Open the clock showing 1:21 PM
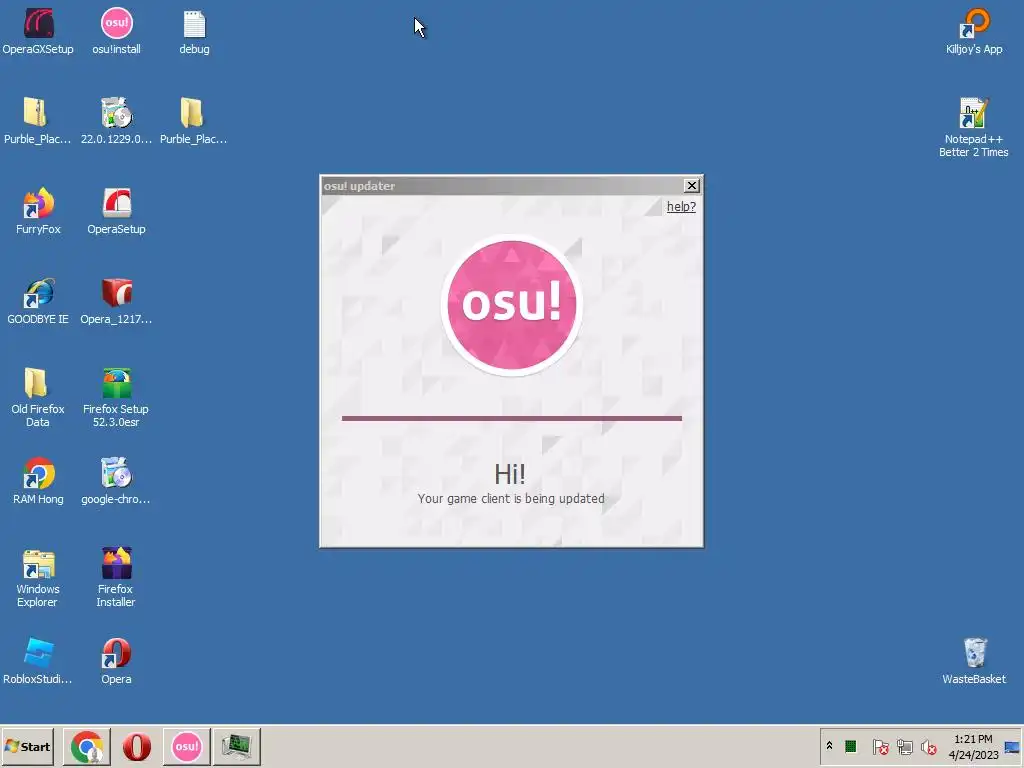Image resolution: width=1024 pixels, height=768 pixels. click(x=973, y=747)
